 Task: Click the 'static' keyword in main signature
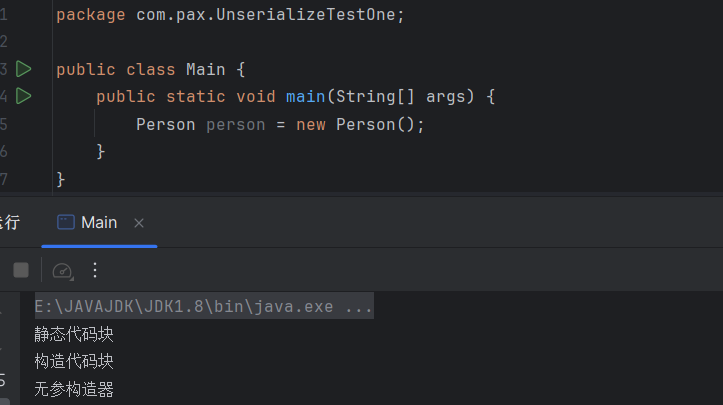click(x=196, y=97)
